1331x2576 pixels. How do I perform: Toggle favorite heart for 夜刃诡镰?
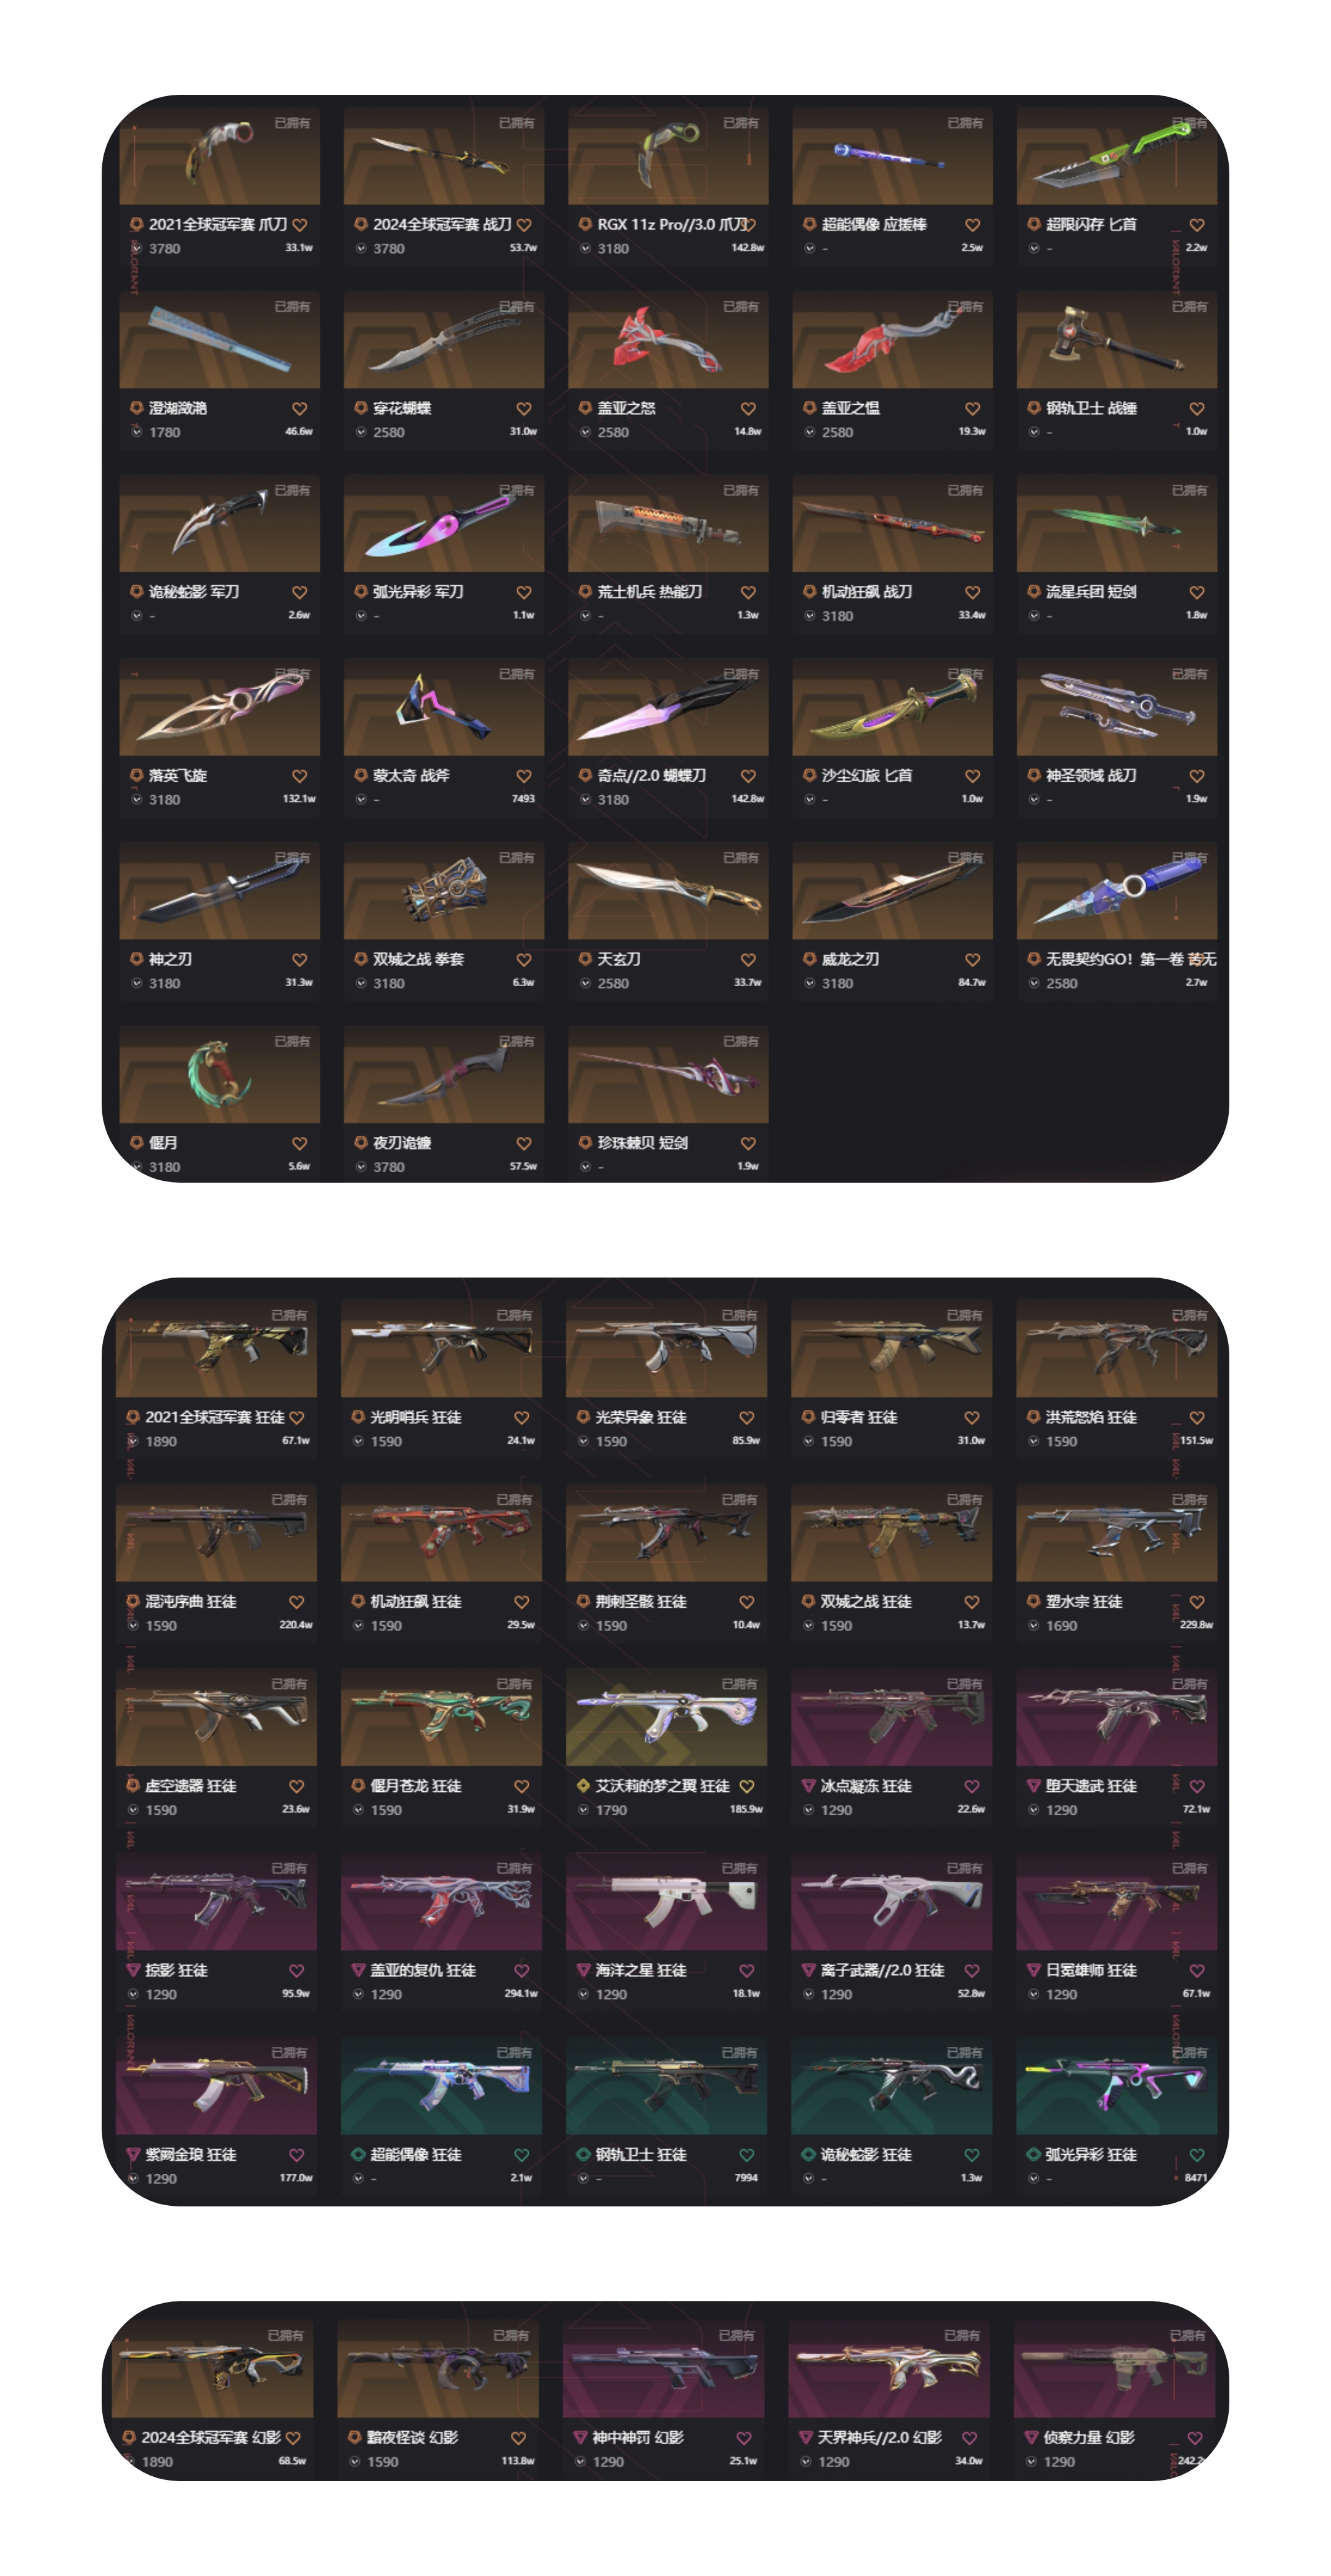click(x=524, y=1144)
